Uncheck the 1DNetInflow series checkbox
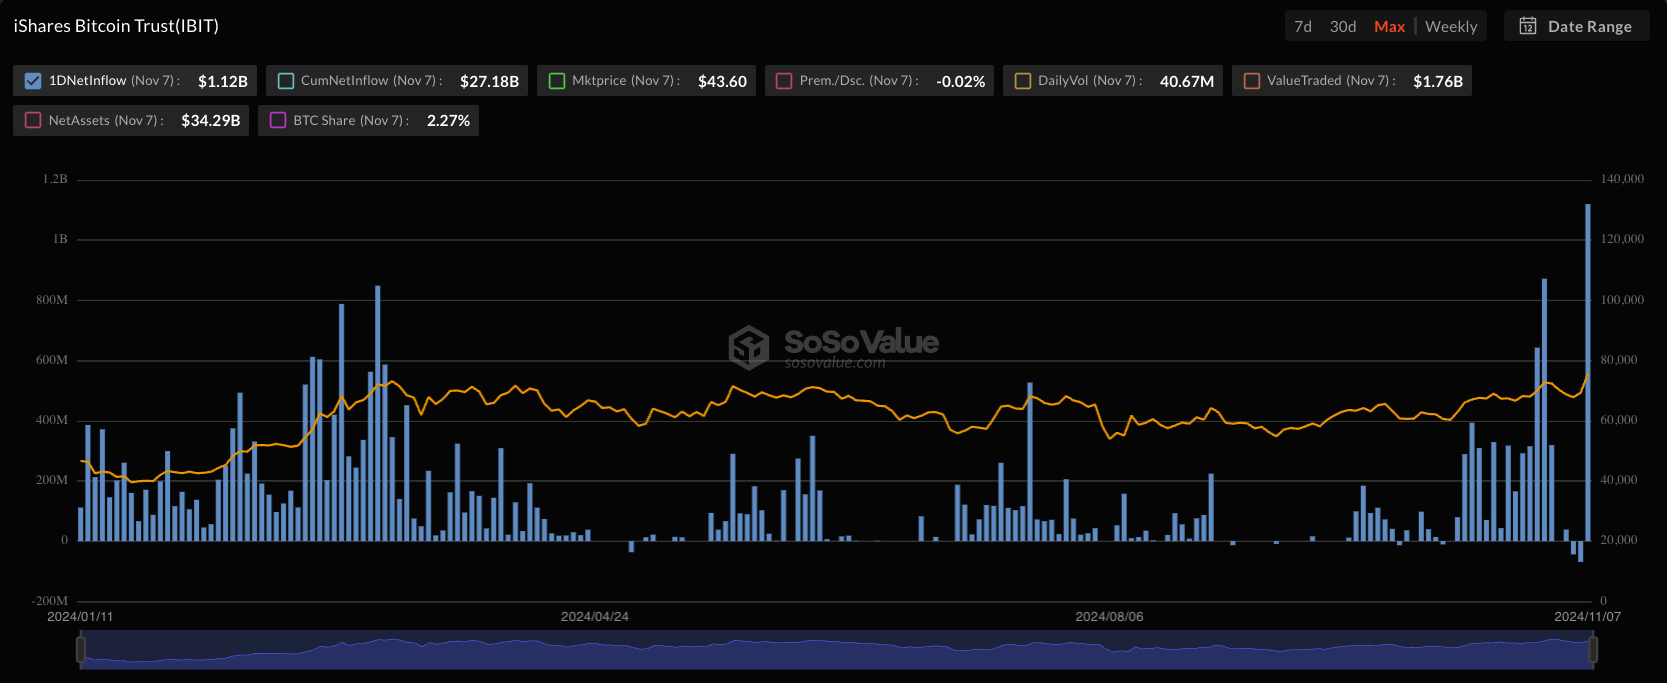1667x683 pixels. pos(33,81)
